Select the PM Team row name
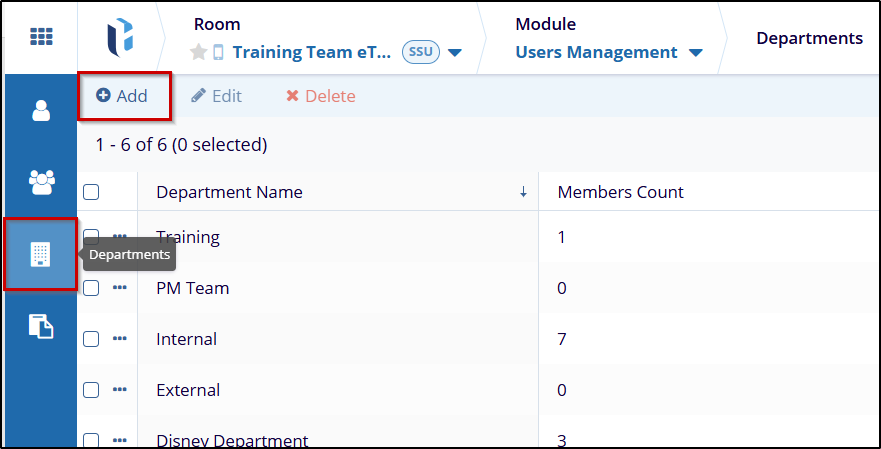The height and width of the screenshot is (449, 881). (193, 288)
